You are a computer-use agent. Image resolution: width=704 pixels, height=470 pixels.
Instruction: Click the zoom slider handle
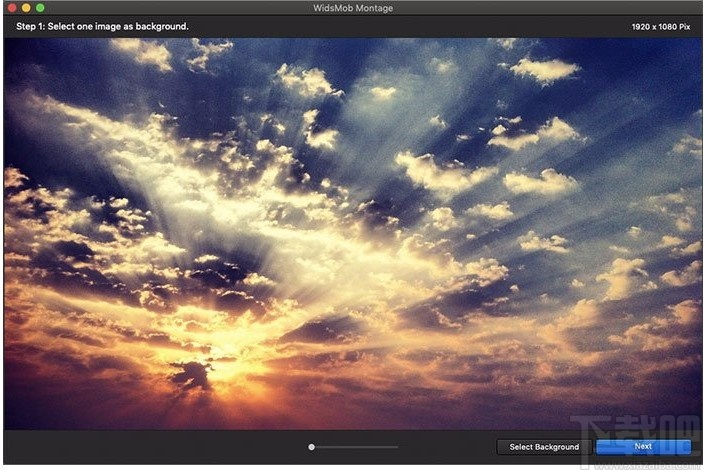[x=312, y=447]
